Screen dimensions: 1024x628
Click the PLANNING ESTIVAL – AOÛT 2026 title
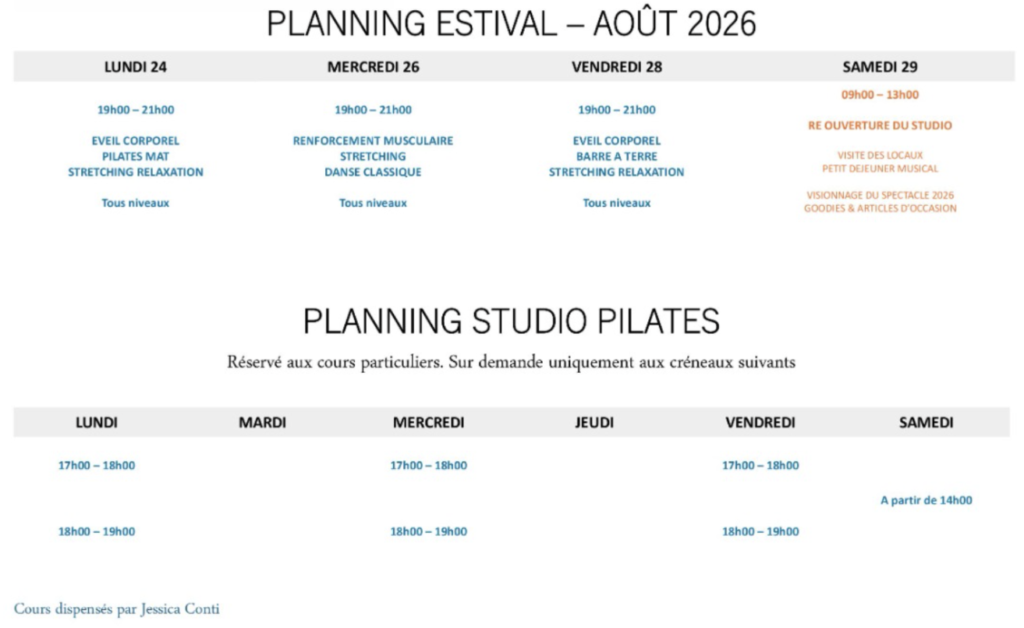tap(511, 24)
